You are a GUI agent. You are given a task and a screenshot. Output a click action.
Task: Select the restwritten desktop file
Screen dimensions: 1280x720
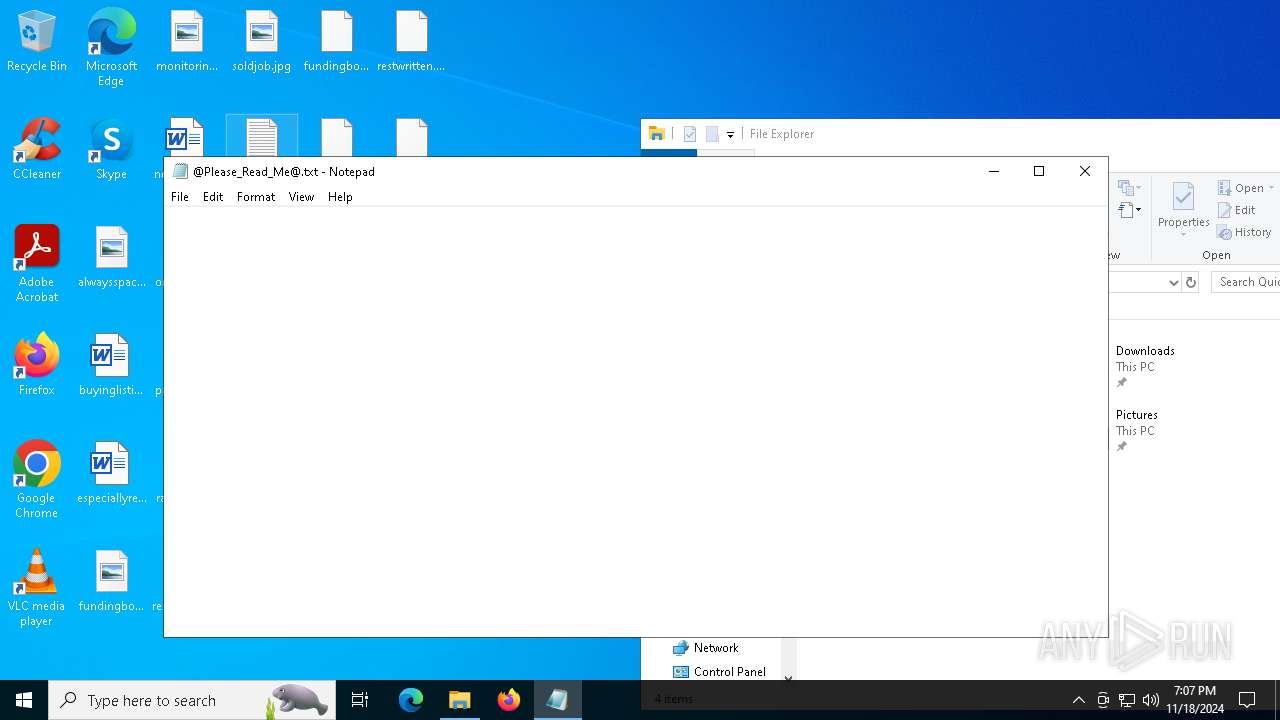tap(411, 42)
